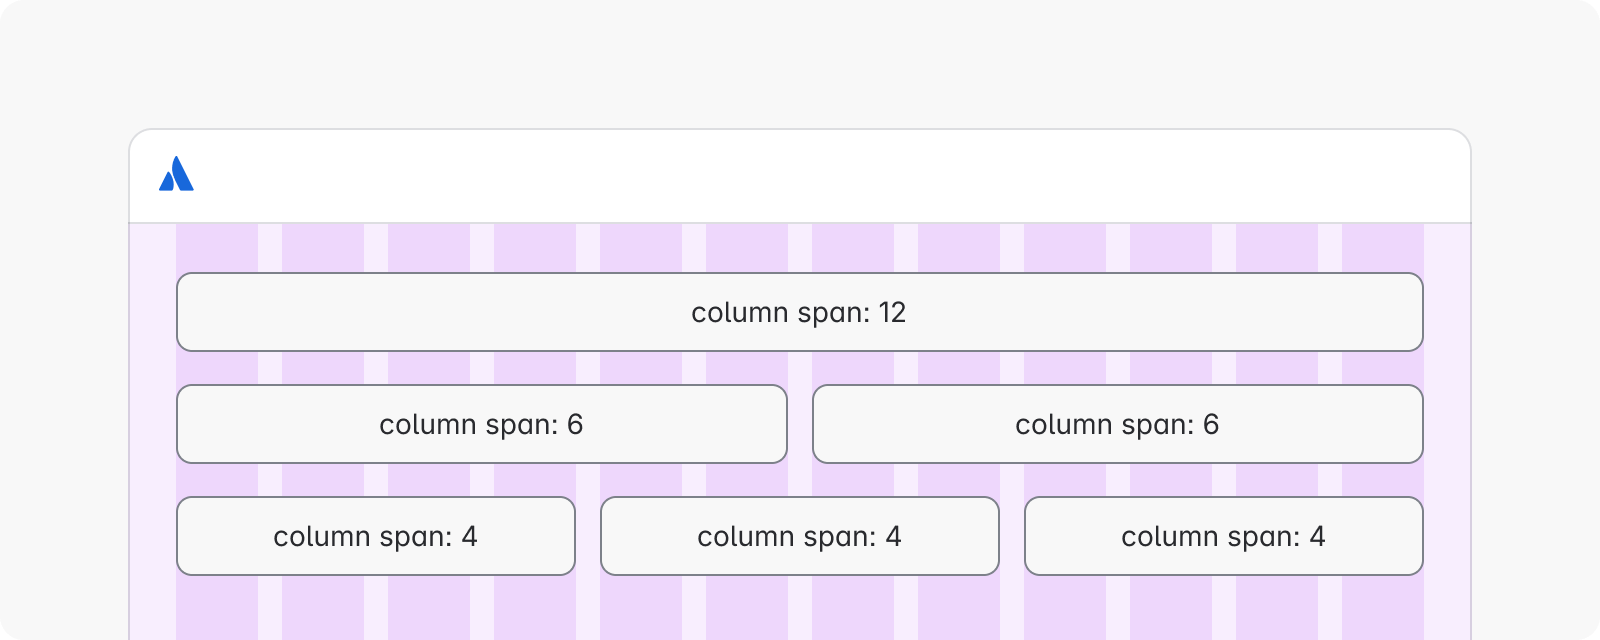This screenshot has height=640, width=1600.
Task: Click the gap between first and middle span 4 boxes
Action: [x=588, y=536]
